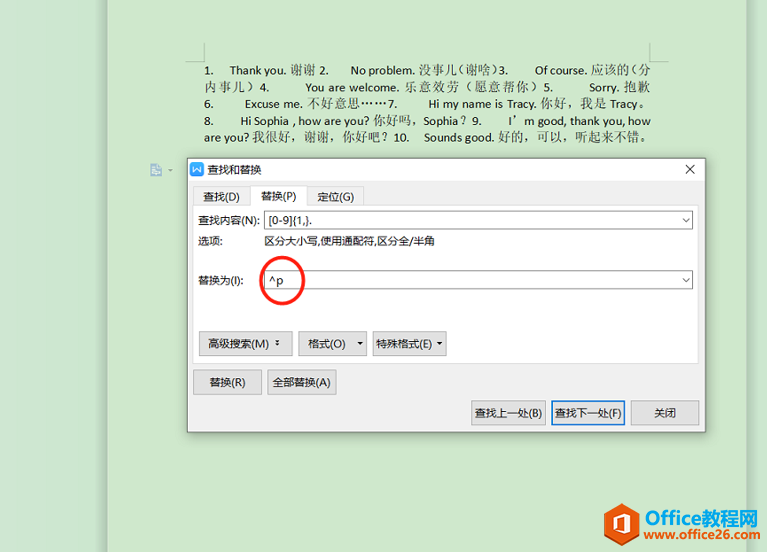The width and height of the screenshot is (767, 552).
Task: Click the text 'Sorry.' in document
Action: click(x=605, y=88)
